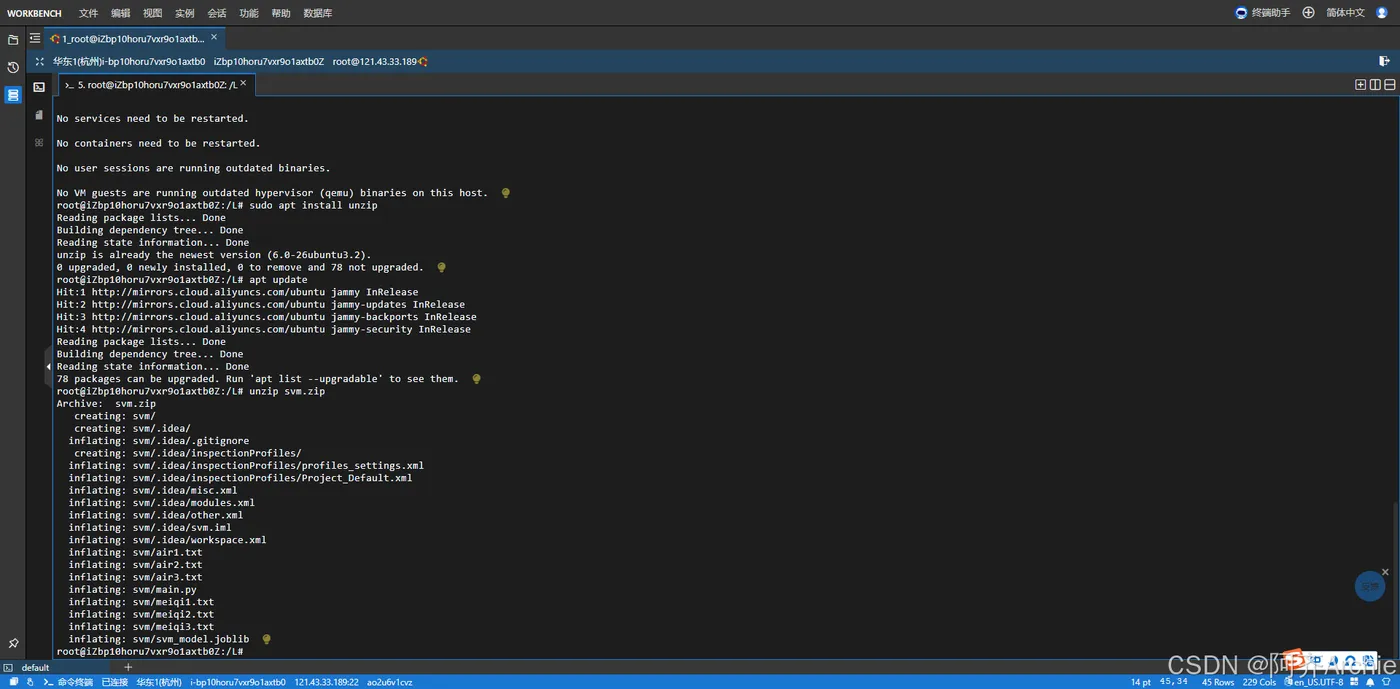Add a new terminal pane with plus icon
Image resolution: width=1400 pixels, height=689 pixels.
(1360, 85)
